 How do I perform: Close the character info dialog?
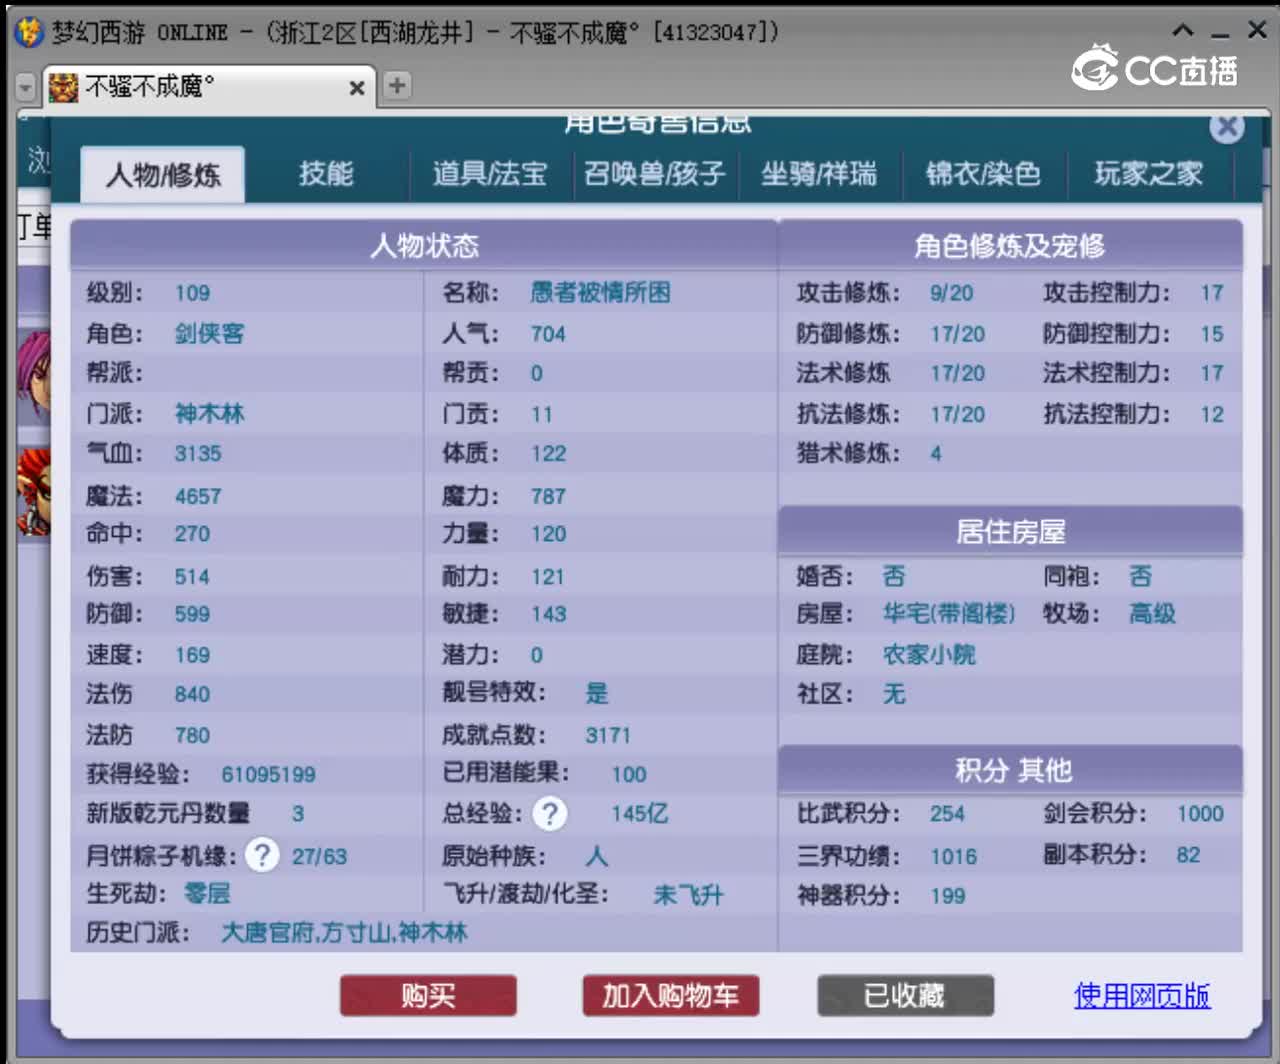pos(1227,127)
